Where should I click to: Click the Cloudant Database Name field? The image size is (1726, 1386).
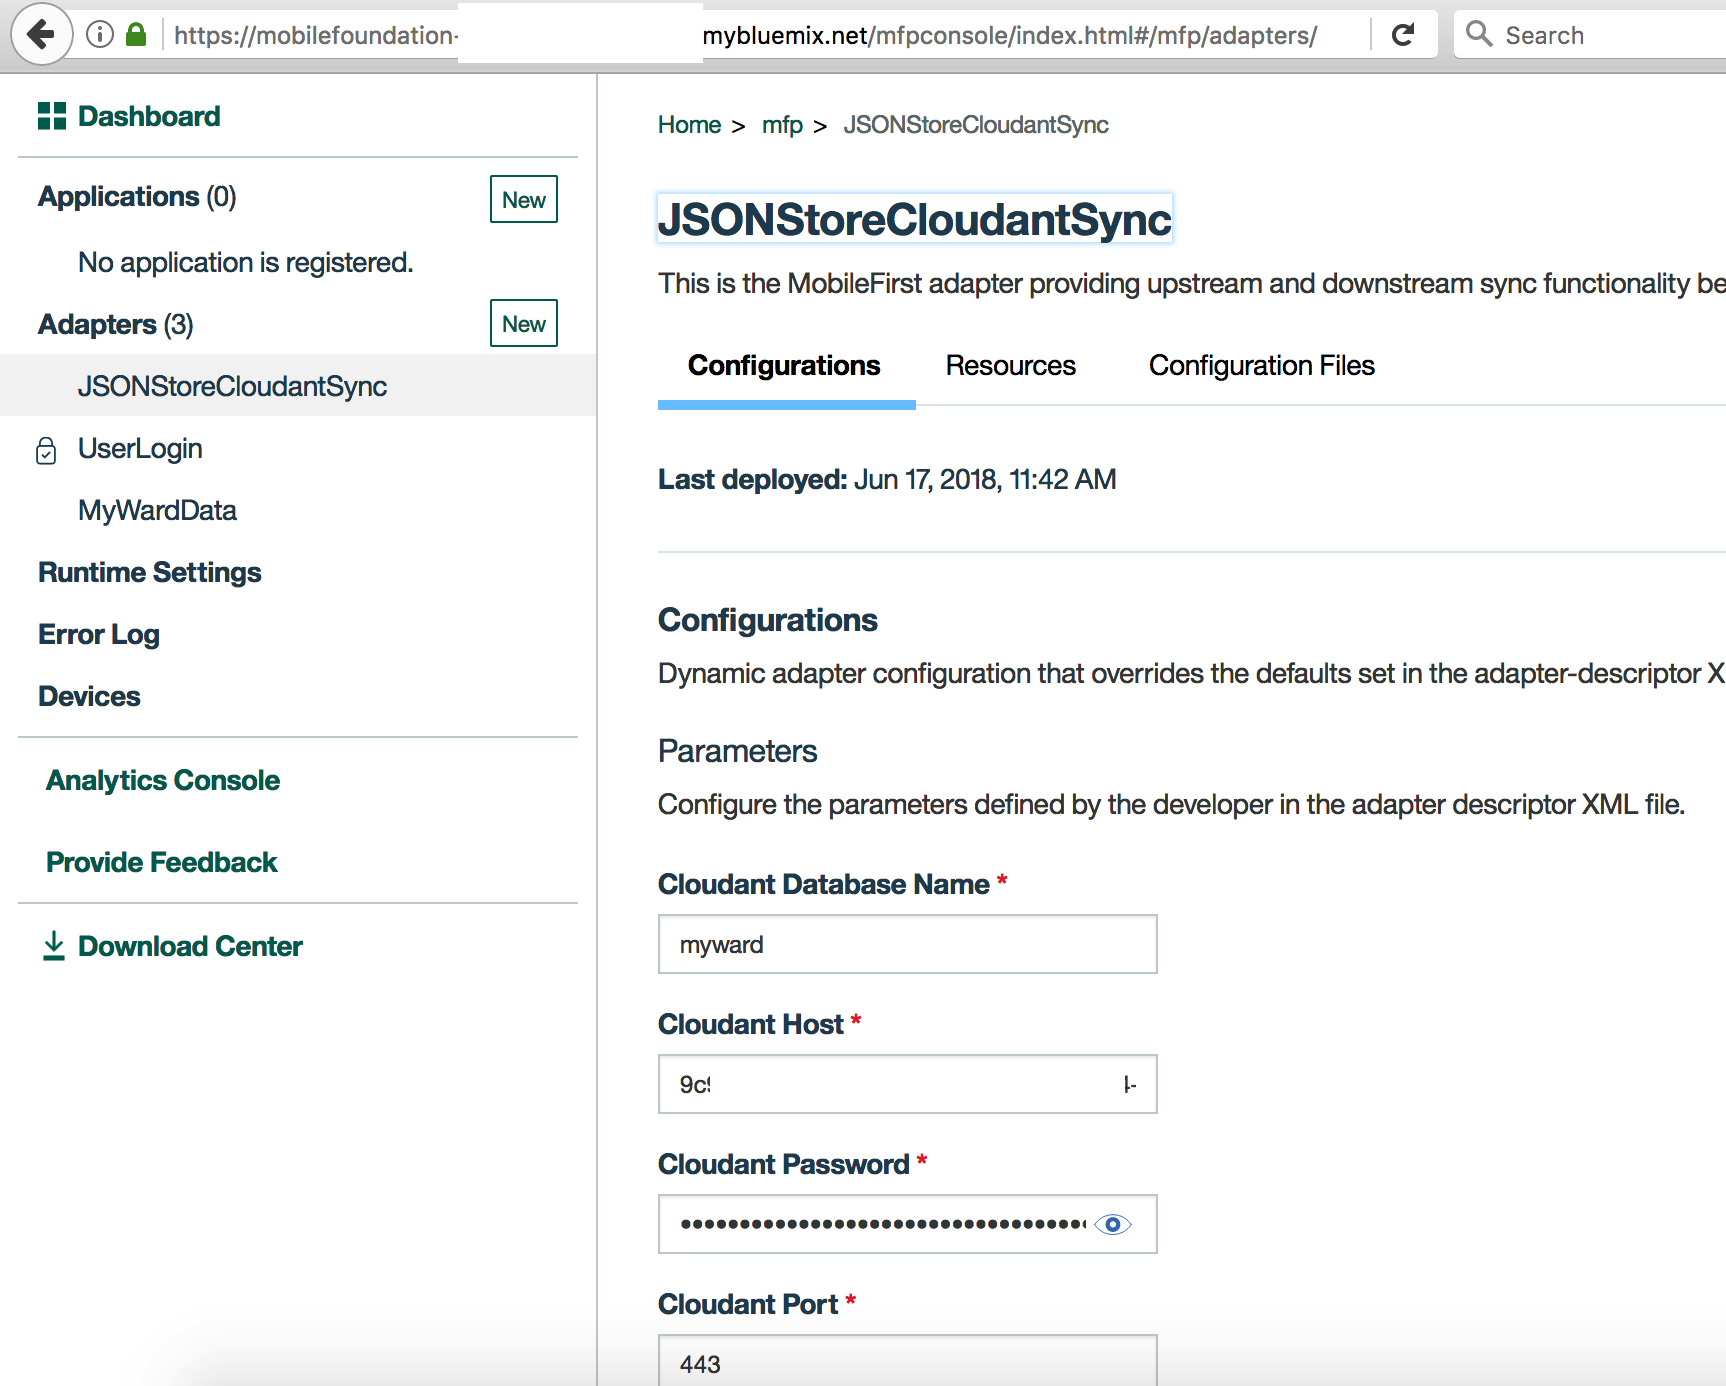908,944
